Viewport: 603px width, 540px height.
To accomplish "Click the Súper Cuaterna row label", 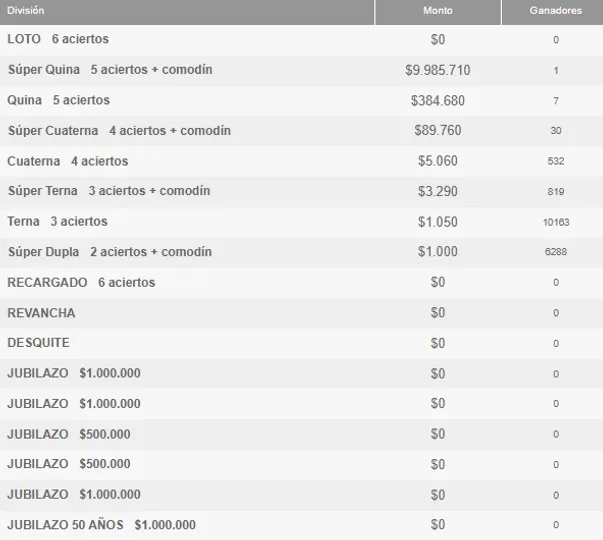I will 119,131.
